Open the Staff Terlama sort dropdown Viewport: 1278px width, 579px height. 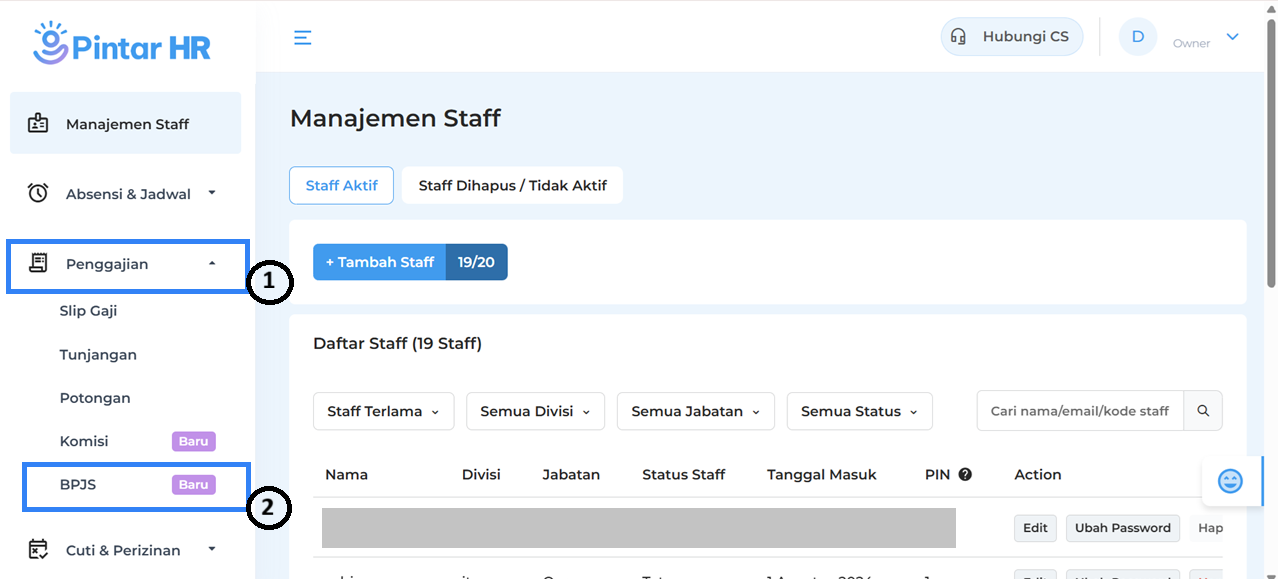click(383, 411)
